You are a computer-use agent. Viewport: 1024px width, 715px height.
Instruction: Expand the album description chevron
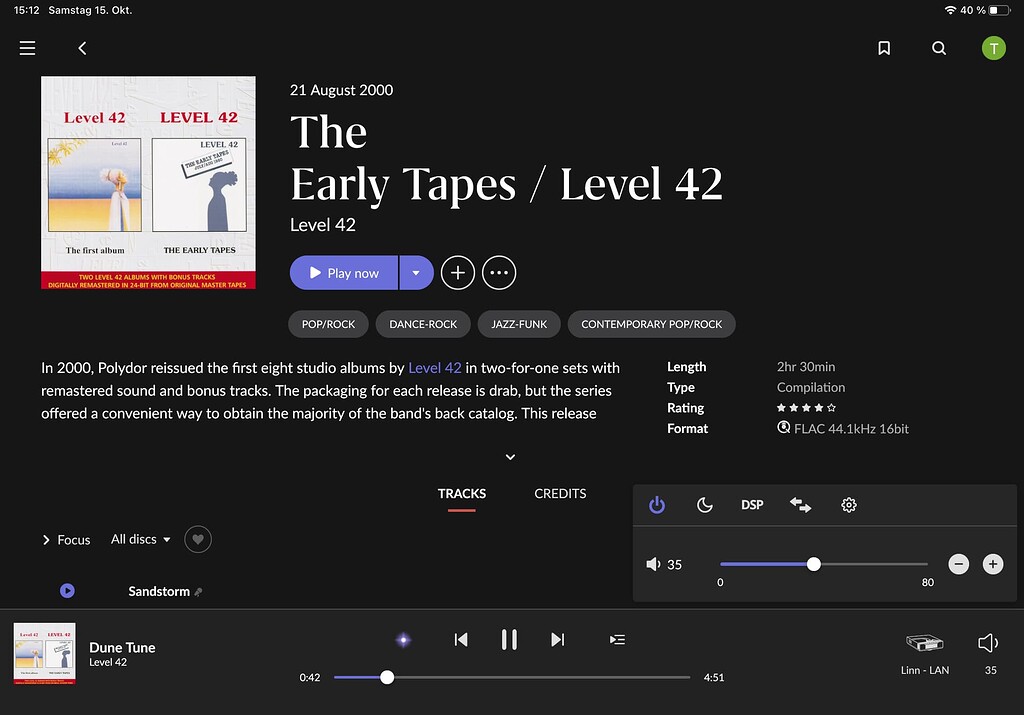pyautogui.click(x=510, y=457)
